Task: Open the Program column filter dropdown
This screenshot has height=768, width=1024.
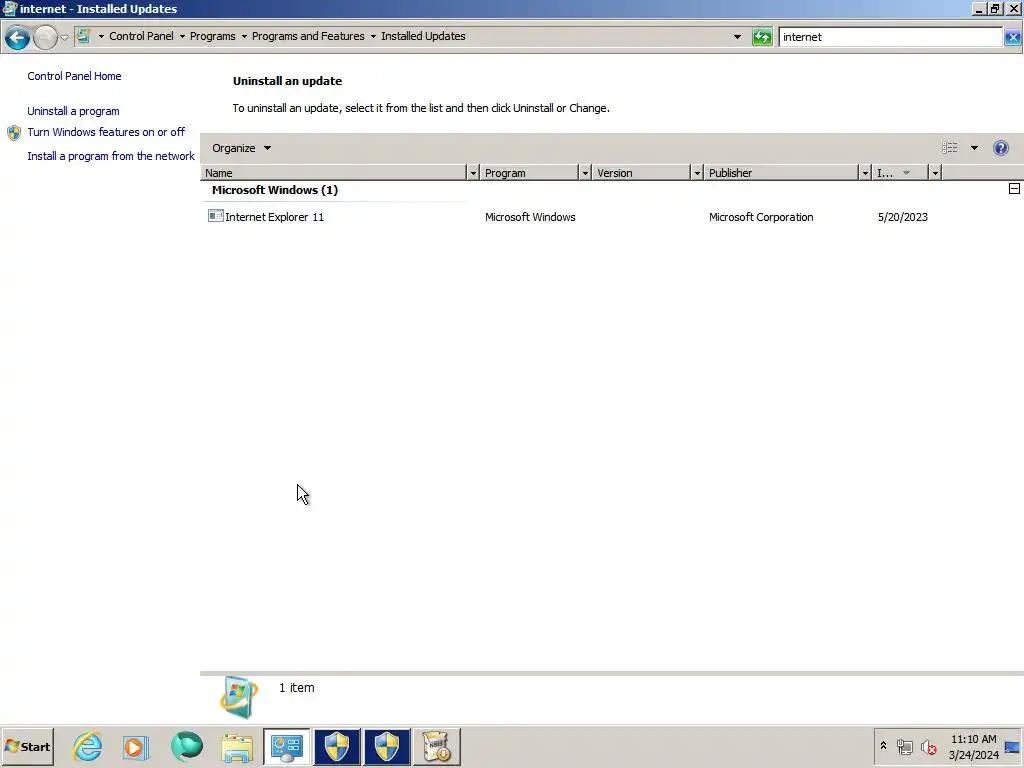Action: (585, 173)
